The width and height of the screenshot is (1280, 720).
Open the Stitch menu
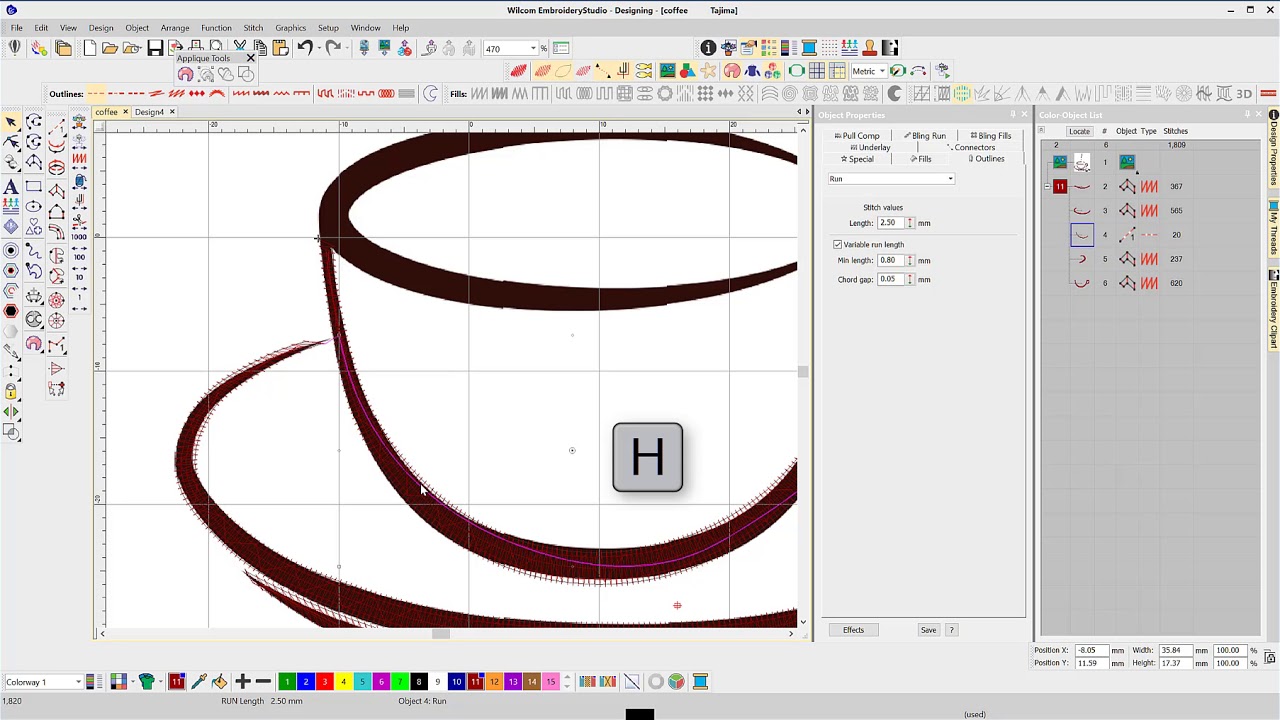(x=253, y=28)
